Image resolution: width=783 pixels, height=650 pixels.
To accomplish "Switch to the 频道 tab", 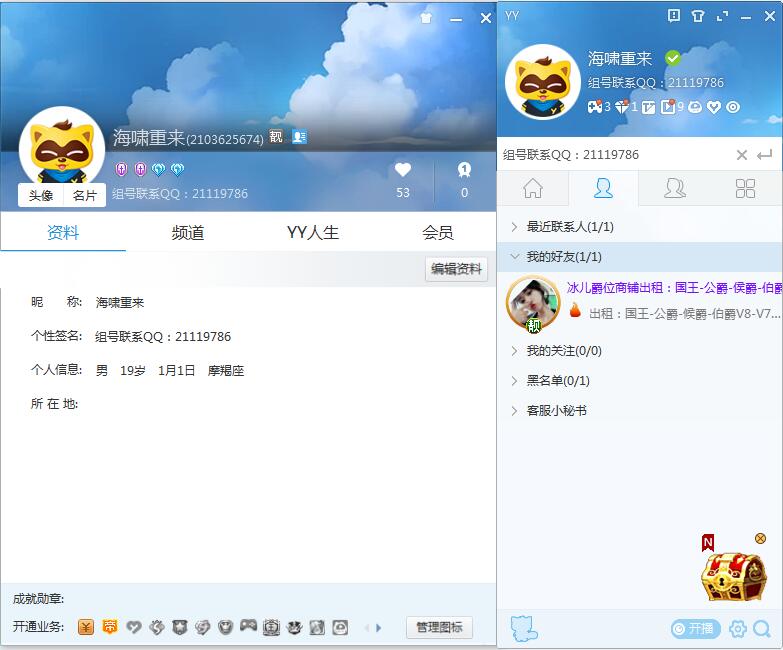I will (x=188, y=232).
